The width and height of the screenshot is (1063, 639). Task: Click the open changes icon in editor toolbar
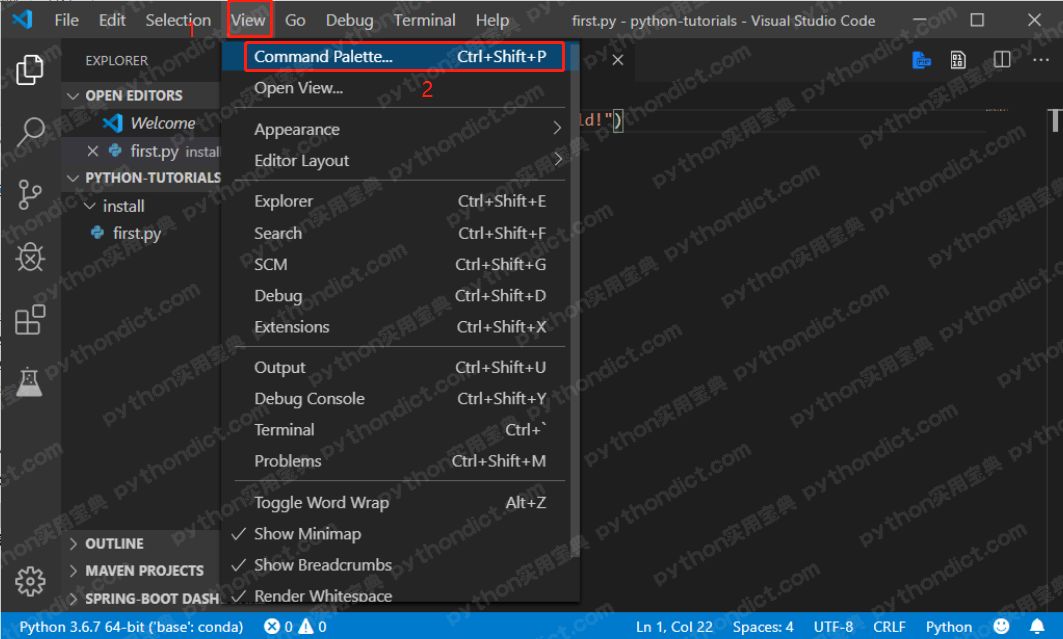point(958,60)
